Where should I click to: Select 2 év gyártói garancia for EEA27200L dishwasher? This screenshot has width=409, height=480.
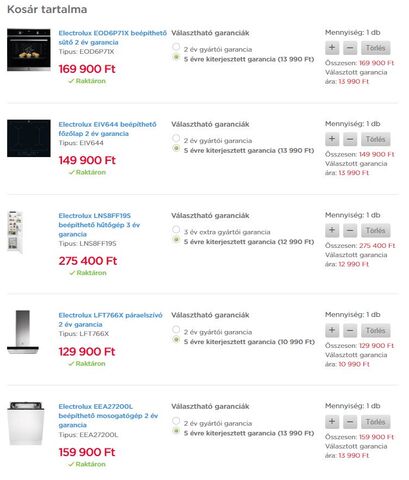[x=176, y=421]
